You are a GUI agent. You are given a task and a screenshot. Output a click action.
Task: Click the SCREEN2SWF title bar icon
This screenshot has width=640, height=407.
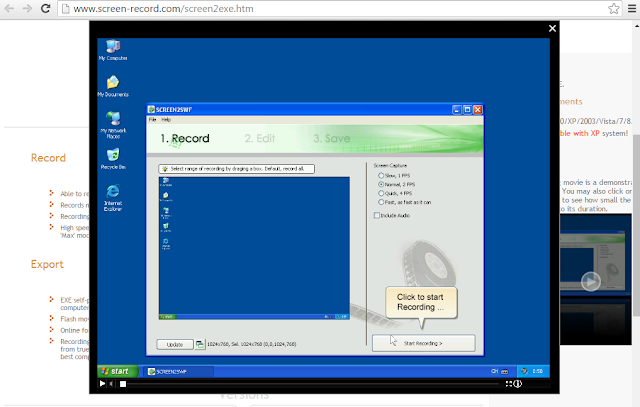[151, 109]
